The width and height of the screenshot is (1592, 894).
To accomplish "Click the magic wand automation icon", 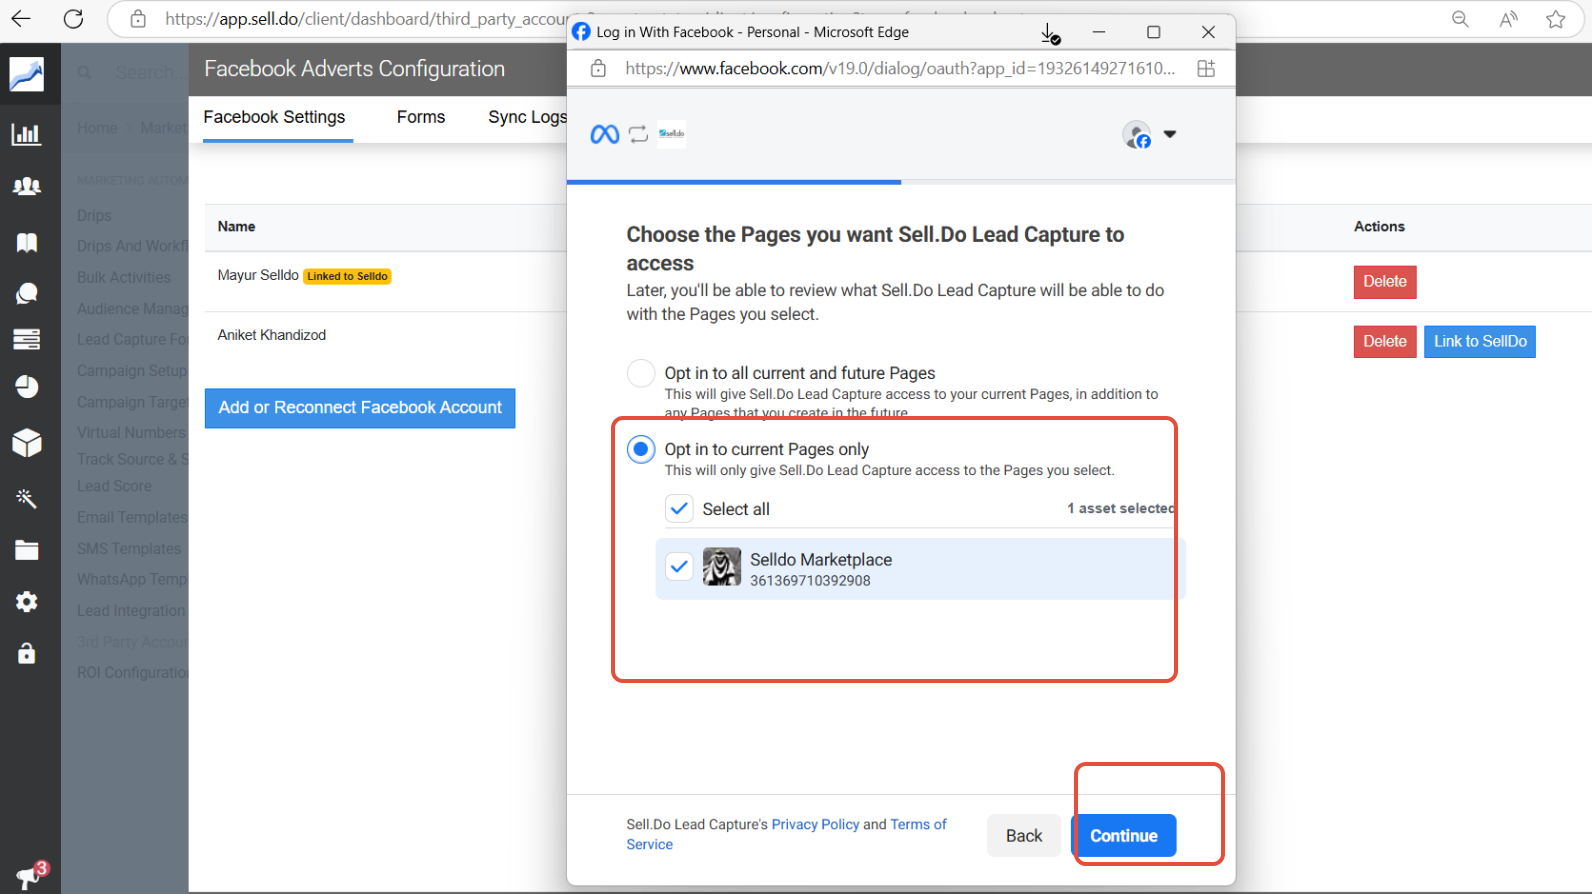I will pos(27,498).
